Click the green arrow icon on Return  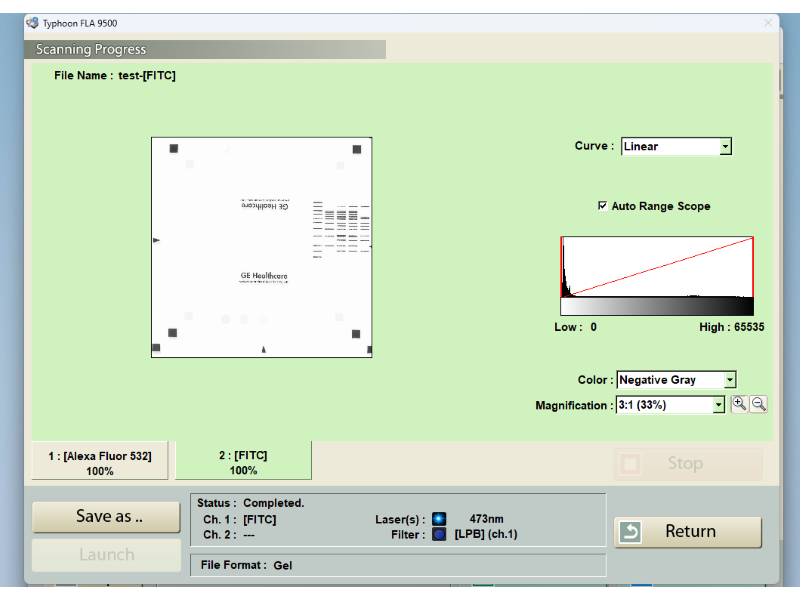(x=630, y=532)
